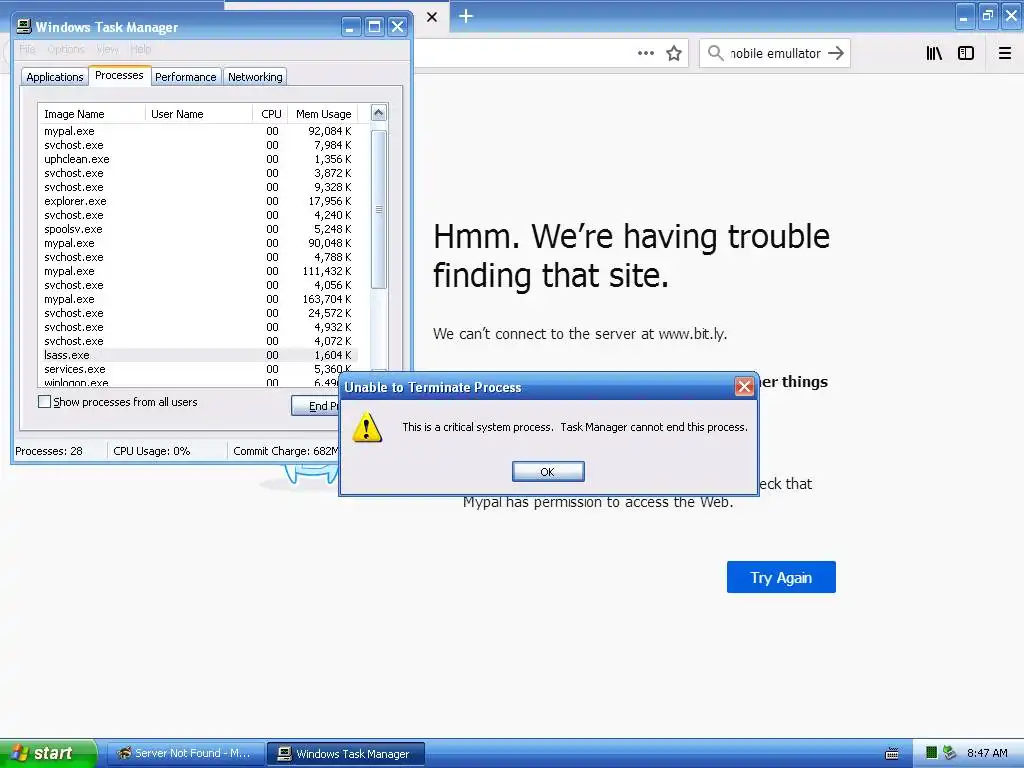This screenshot has width=1024, height=768.
Task: Open Task Manager View menu
Action: [107, 49]
